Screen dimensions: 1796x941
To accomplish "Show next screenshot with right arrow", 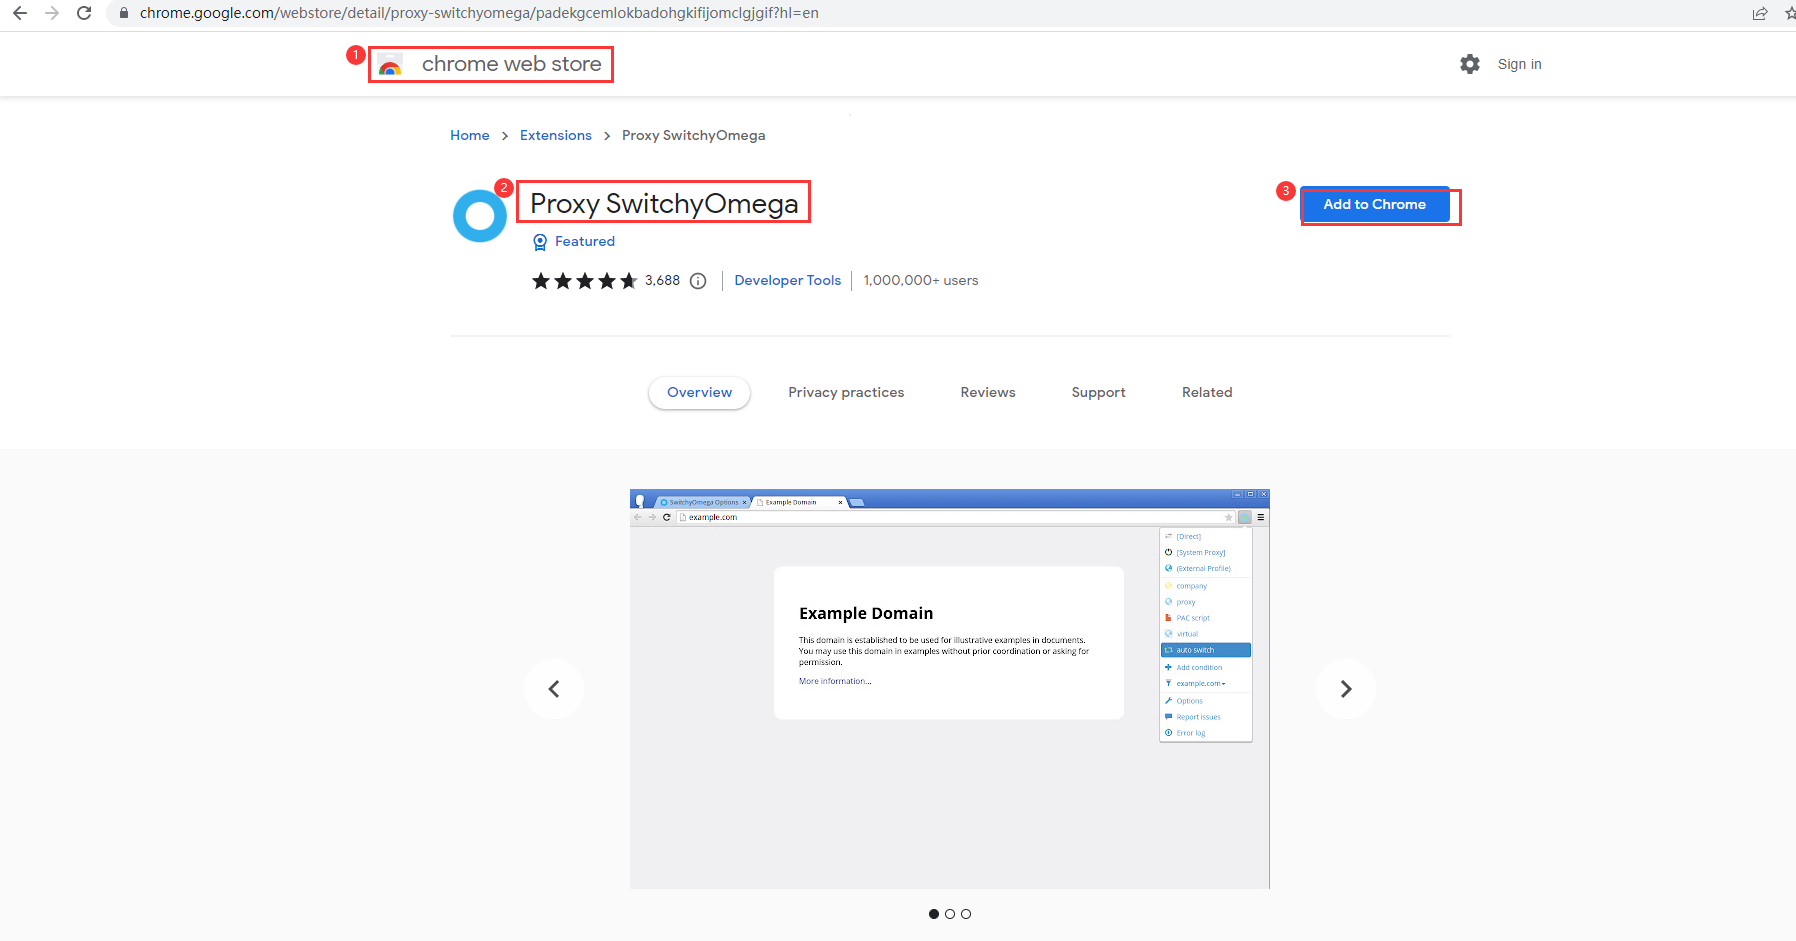I will (1346, 689).
